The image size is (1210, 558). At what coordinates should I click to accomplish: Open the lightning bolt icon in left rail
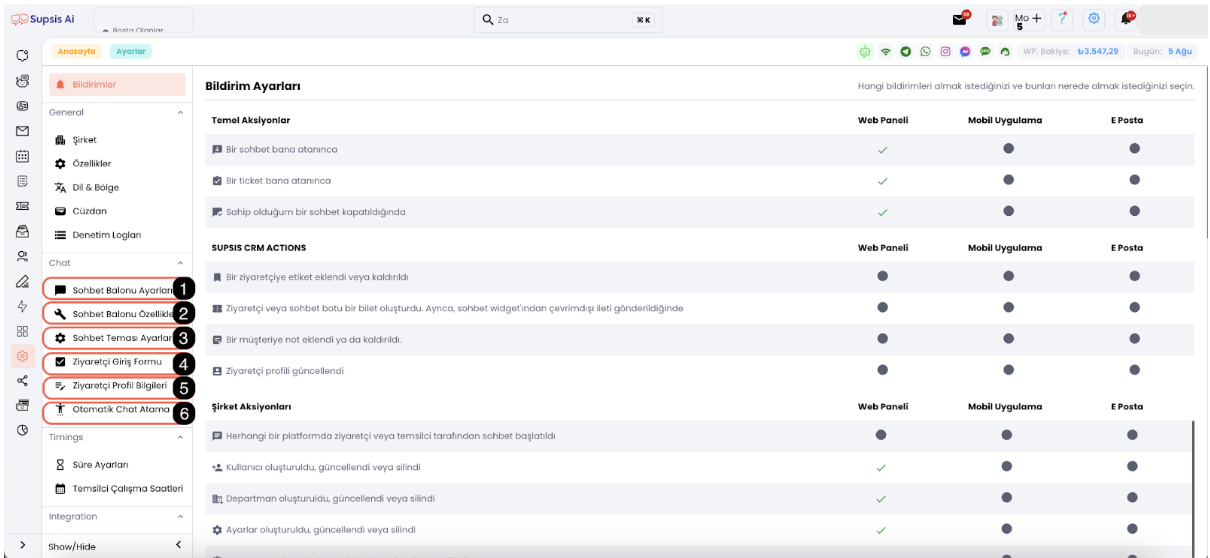click(22, 306)
